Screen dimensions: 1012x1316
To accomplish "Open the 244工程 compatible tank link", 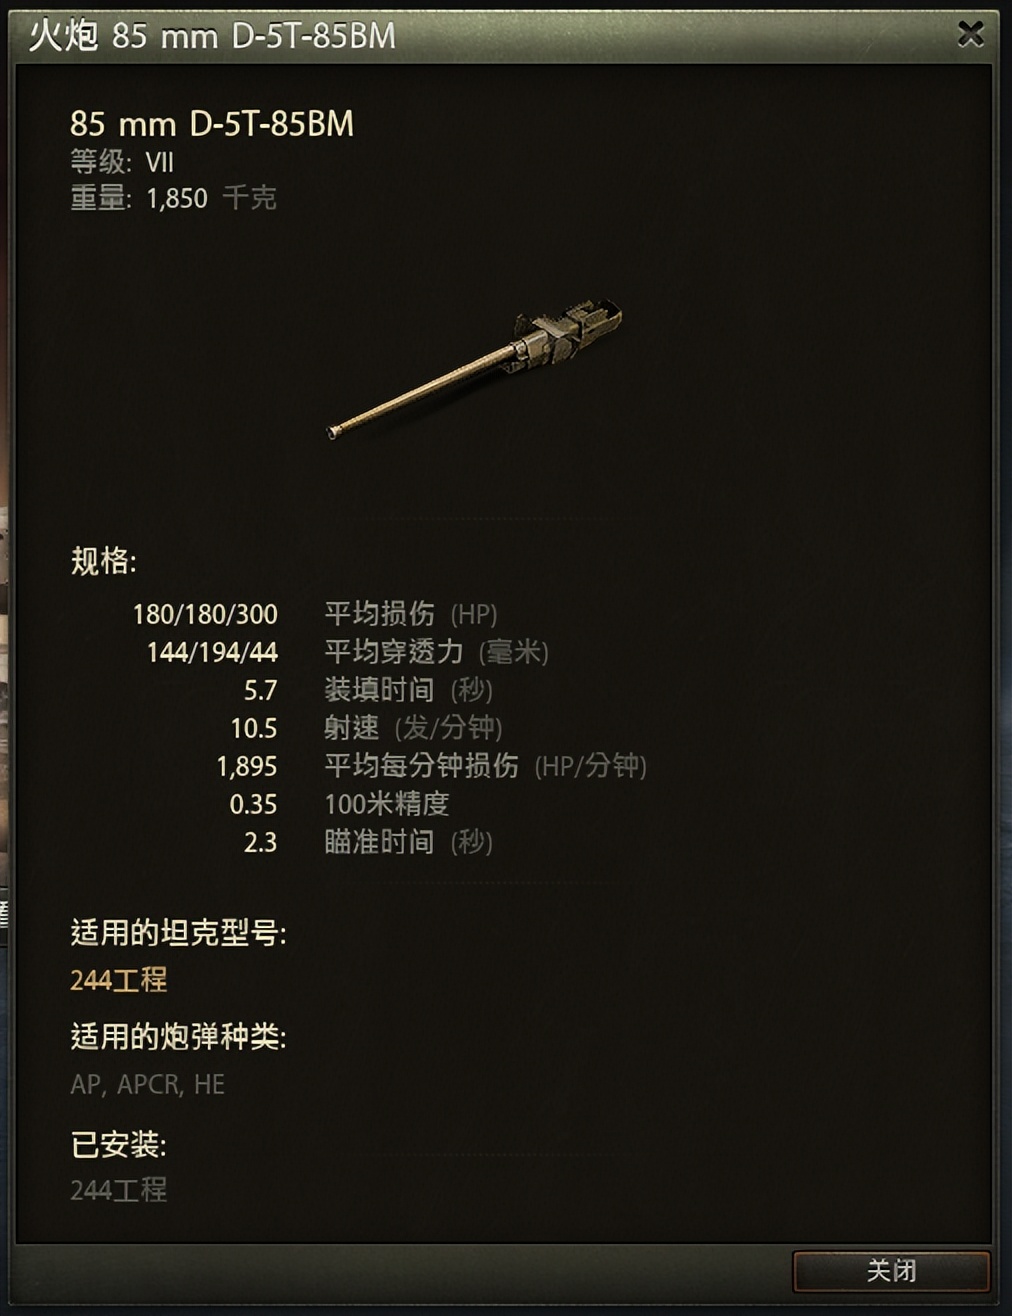I will click(x=119, y=980).
